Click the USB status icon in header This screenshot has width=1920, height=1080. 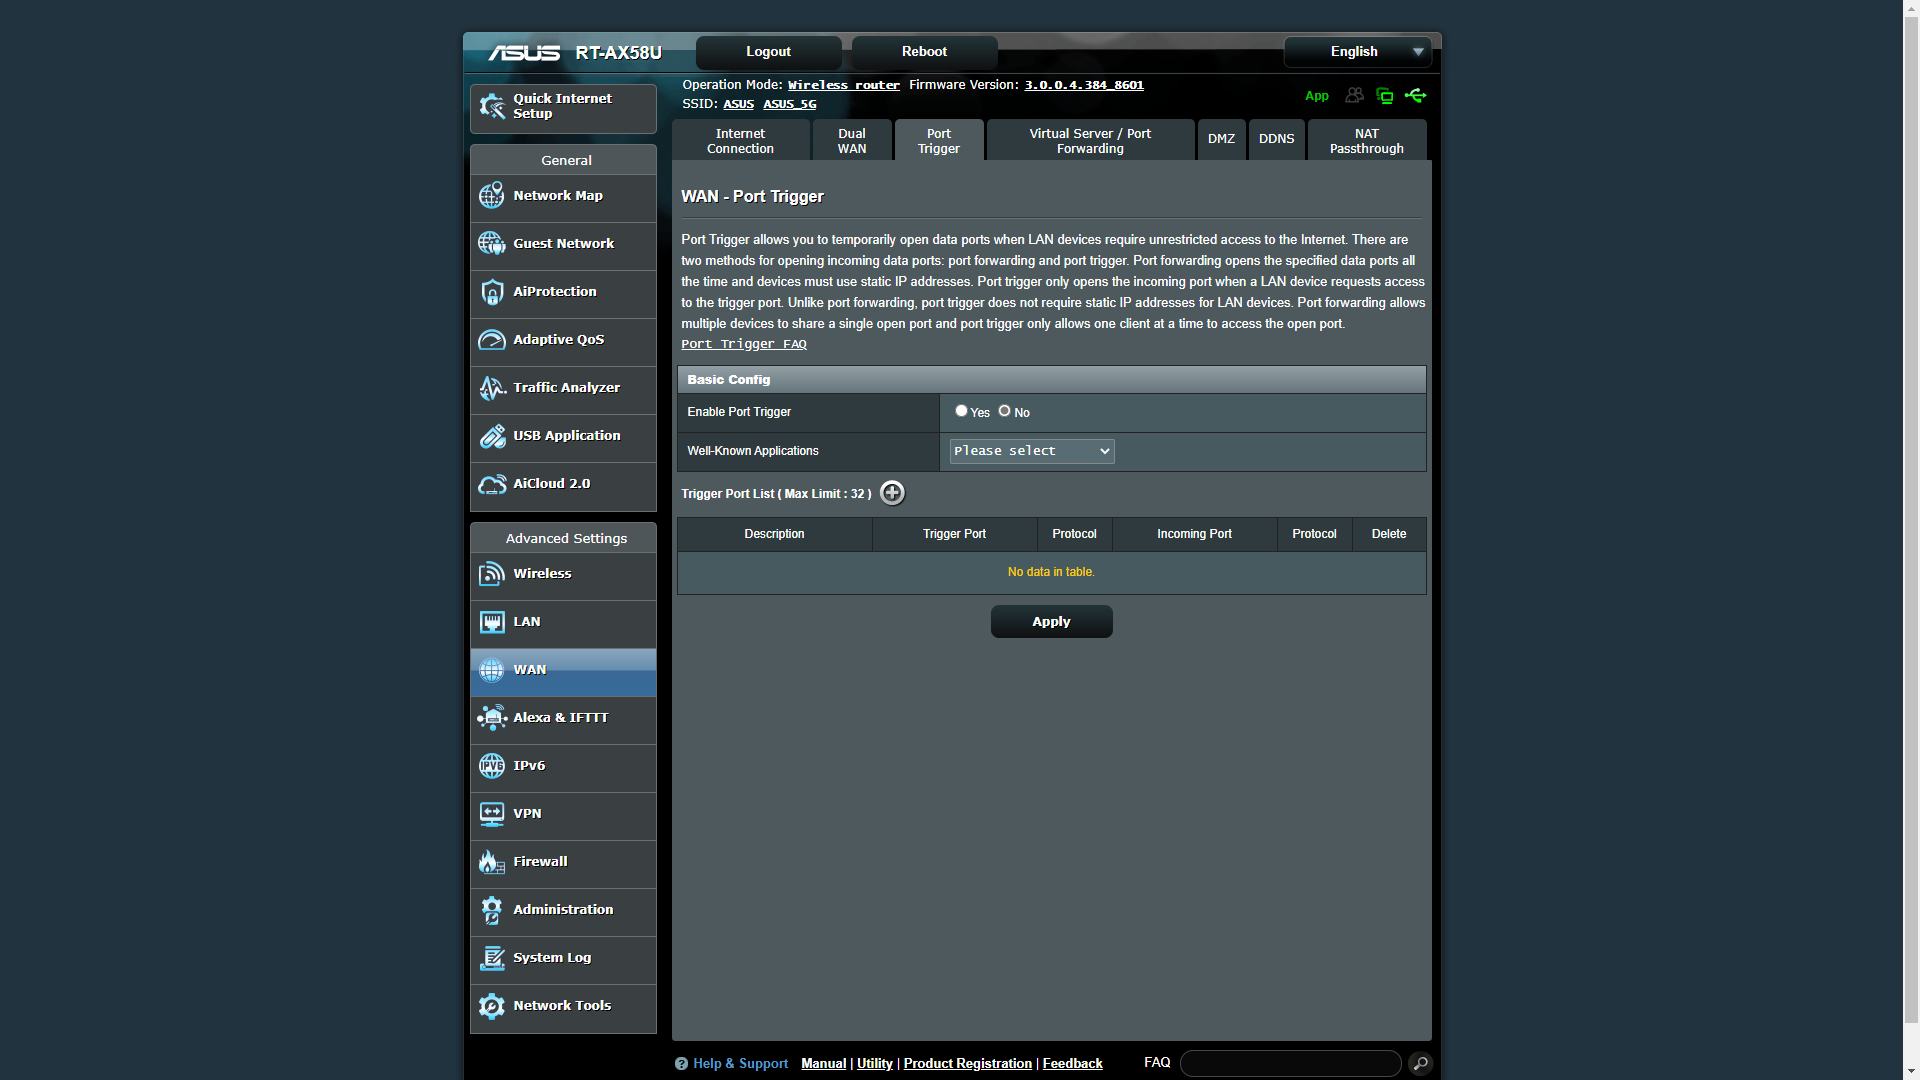click(x=1415, y=96)
